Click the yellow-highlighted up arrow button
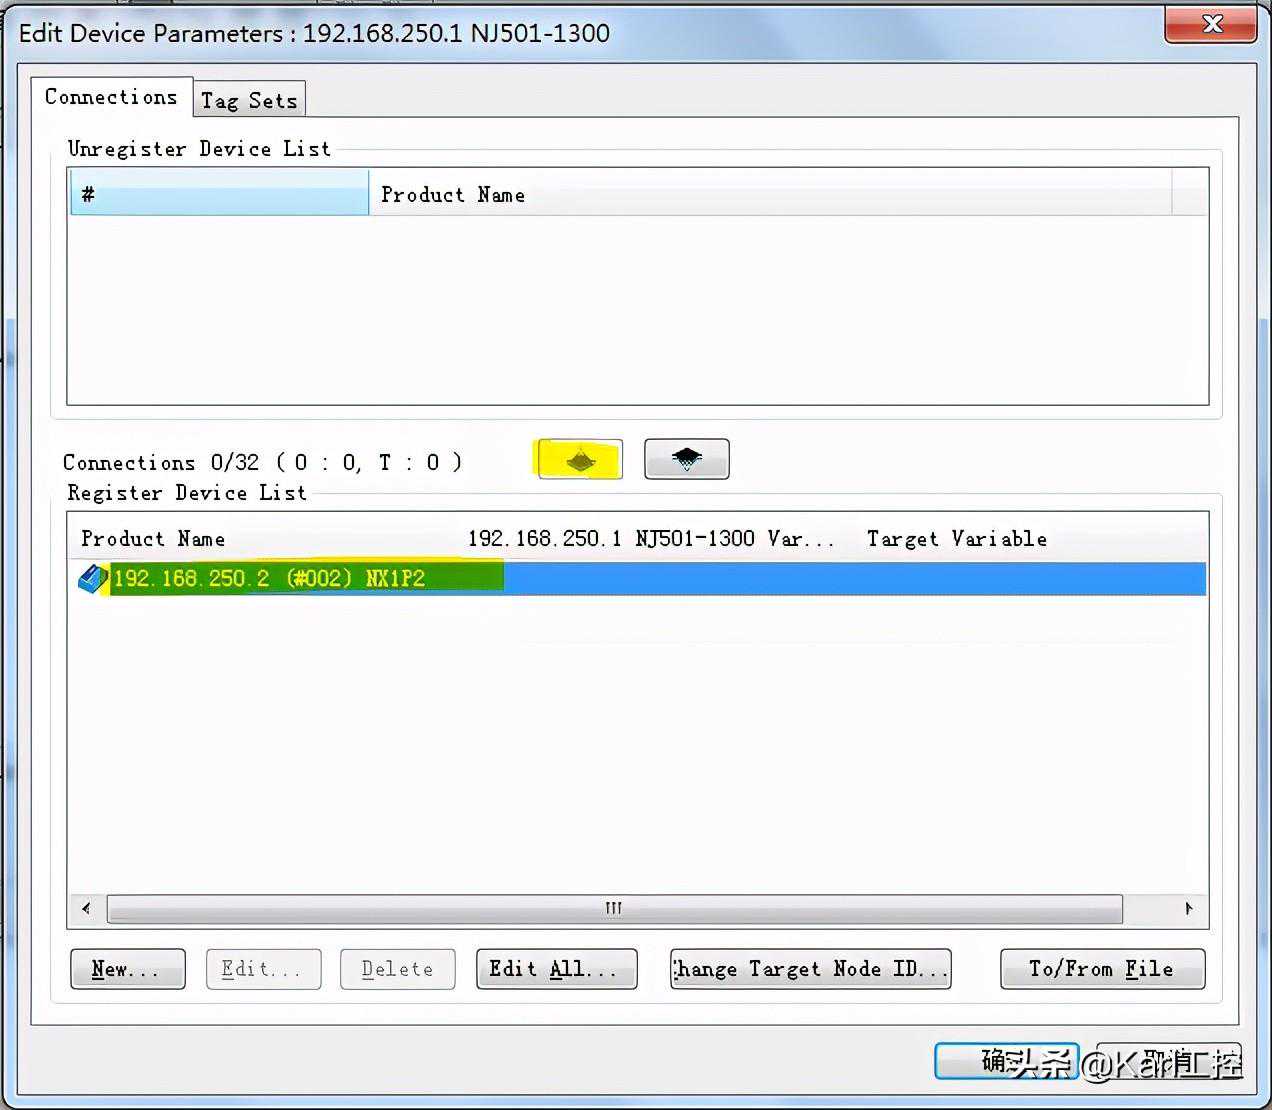 pos(580,460)
